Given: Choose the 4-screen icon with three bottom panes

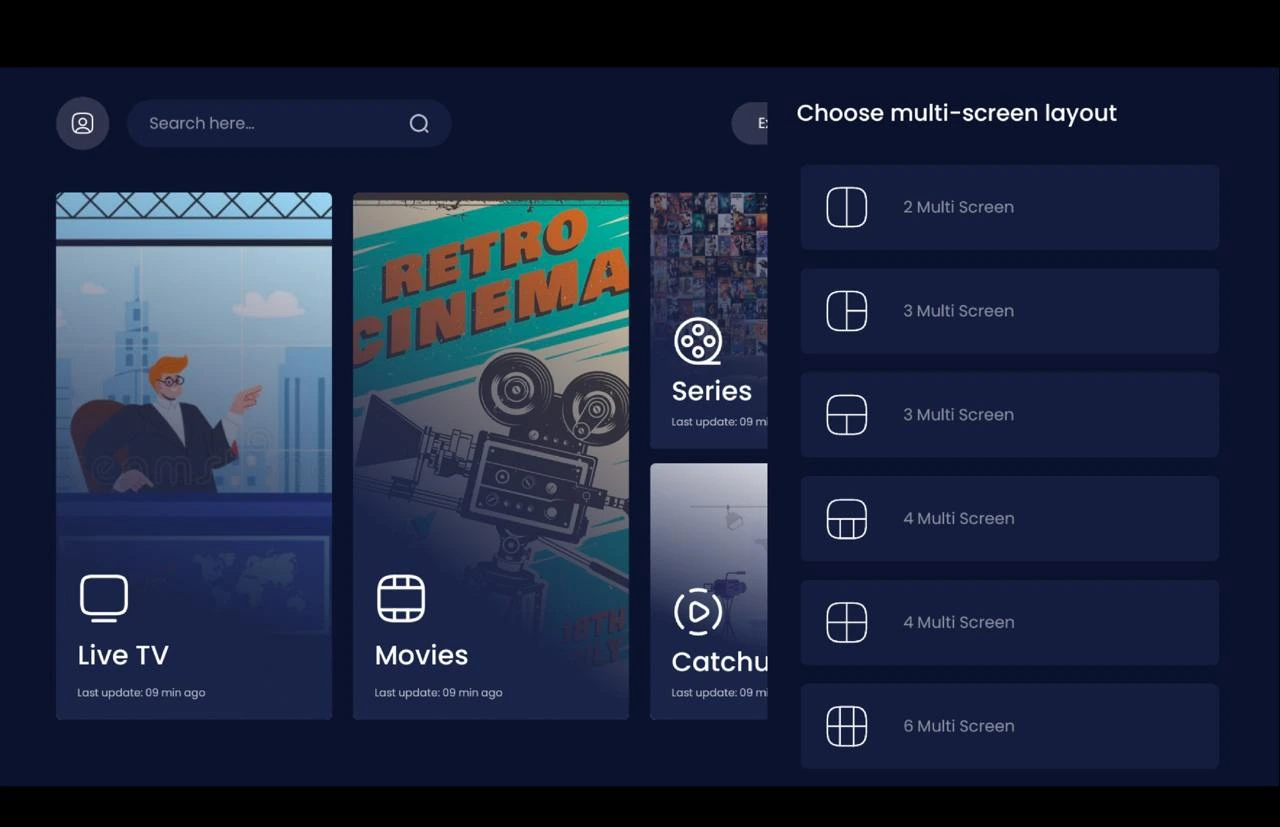Looking at the screenshot, I should click(846, 519).
